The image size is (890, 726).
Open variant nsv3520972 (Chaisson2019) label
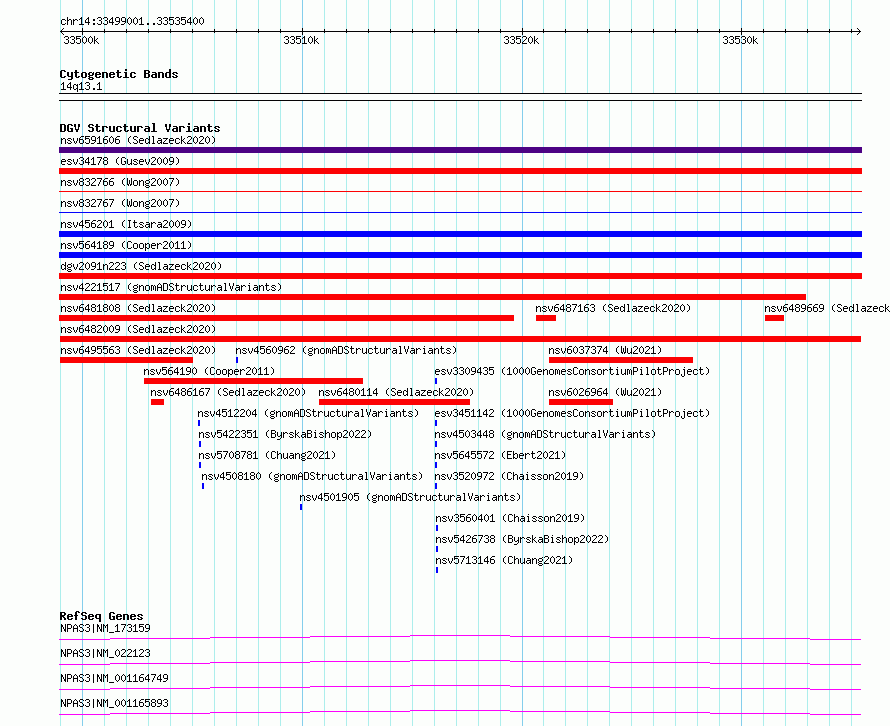pyautogui.click(x=509, y=476)
